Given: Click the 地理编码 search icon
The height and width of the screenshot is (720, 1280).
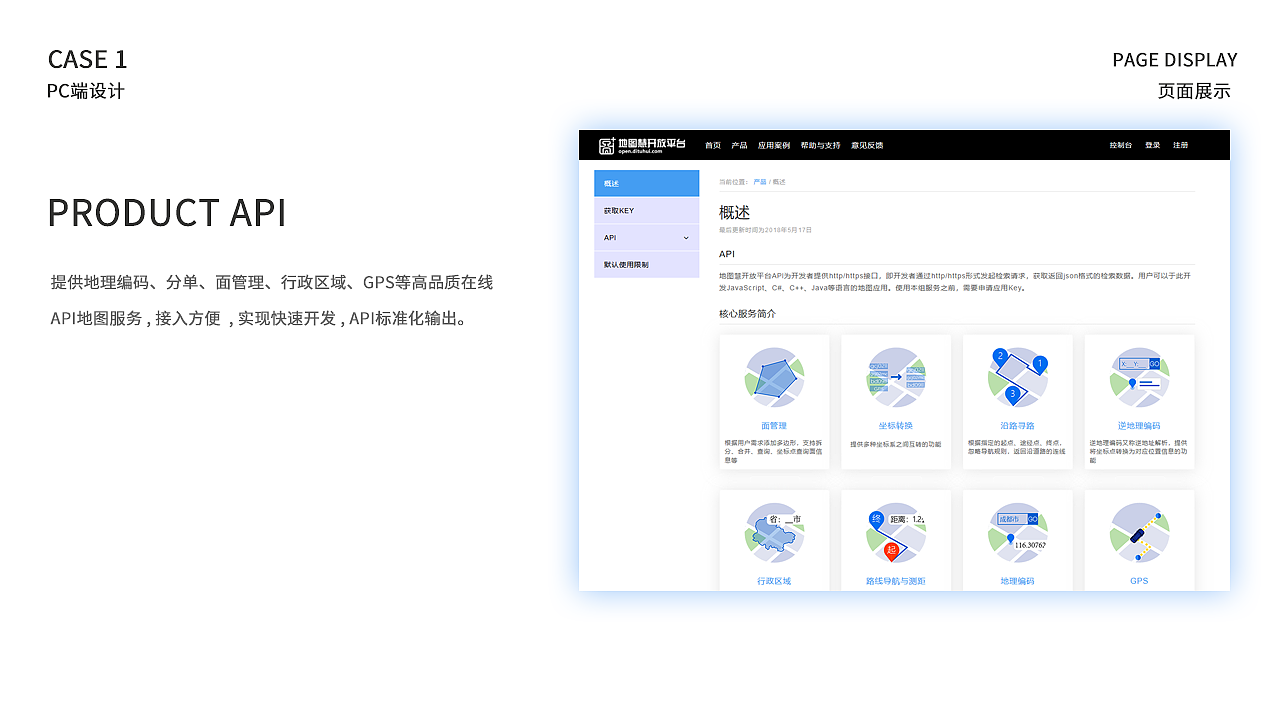Looking at the screenshot, I should pos(1018,532).
